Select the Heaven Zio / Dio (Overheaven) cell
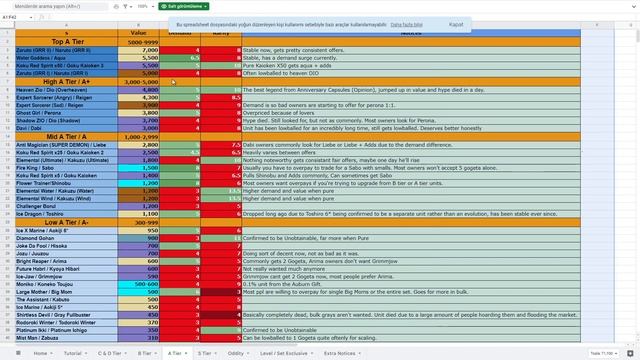640x360 pixels. (x=67, y=90)
